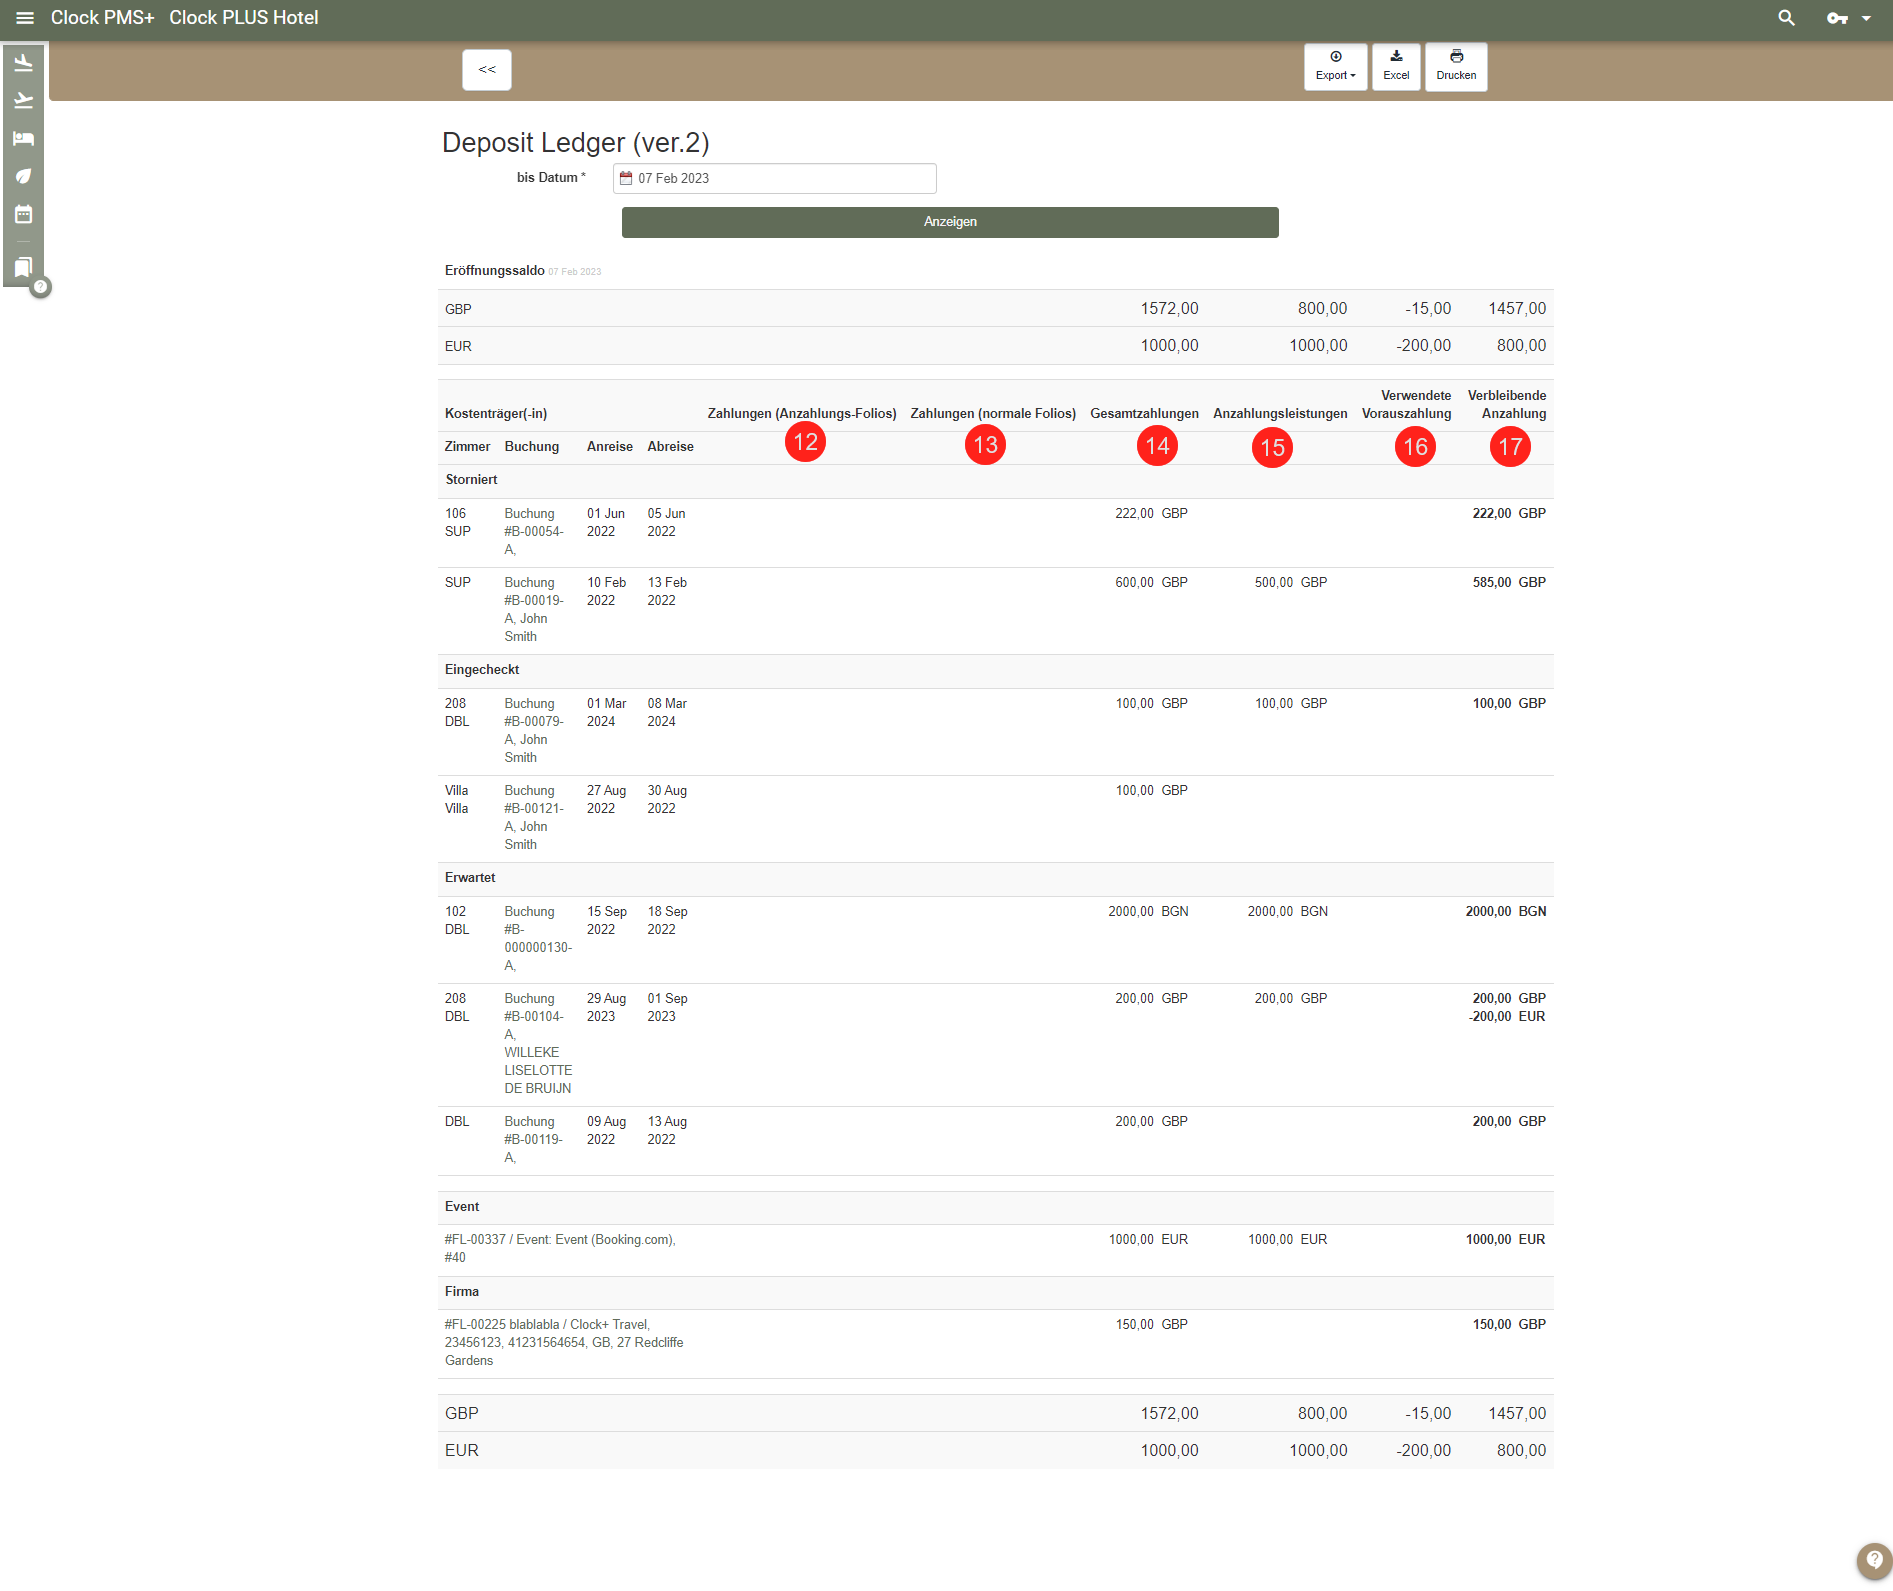Click the 106 SUP room cell
The width and height of the screenshot is (1893, 1591).
click(x=458, y=523)
